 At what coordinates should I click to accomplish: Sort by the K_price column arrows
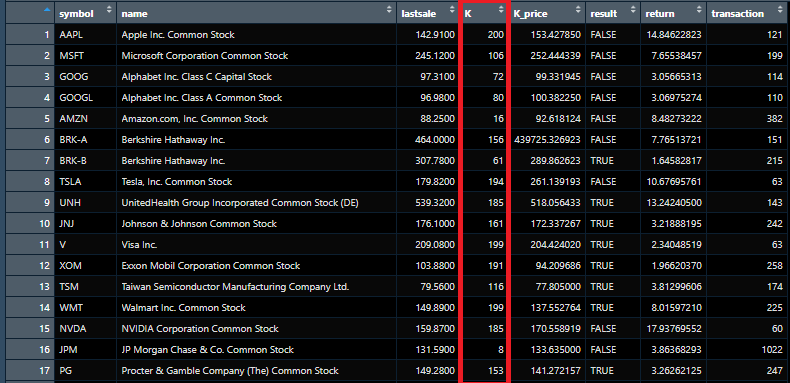[x=578, y=9]
